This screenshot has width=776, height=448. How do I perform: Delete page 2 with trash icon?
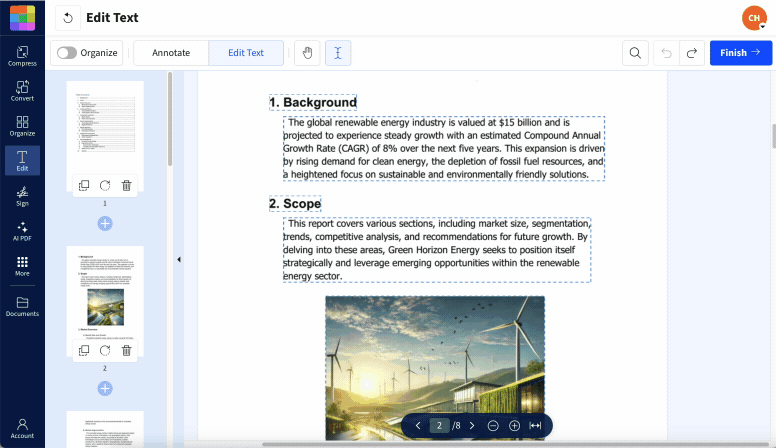[x=127, y=350]
